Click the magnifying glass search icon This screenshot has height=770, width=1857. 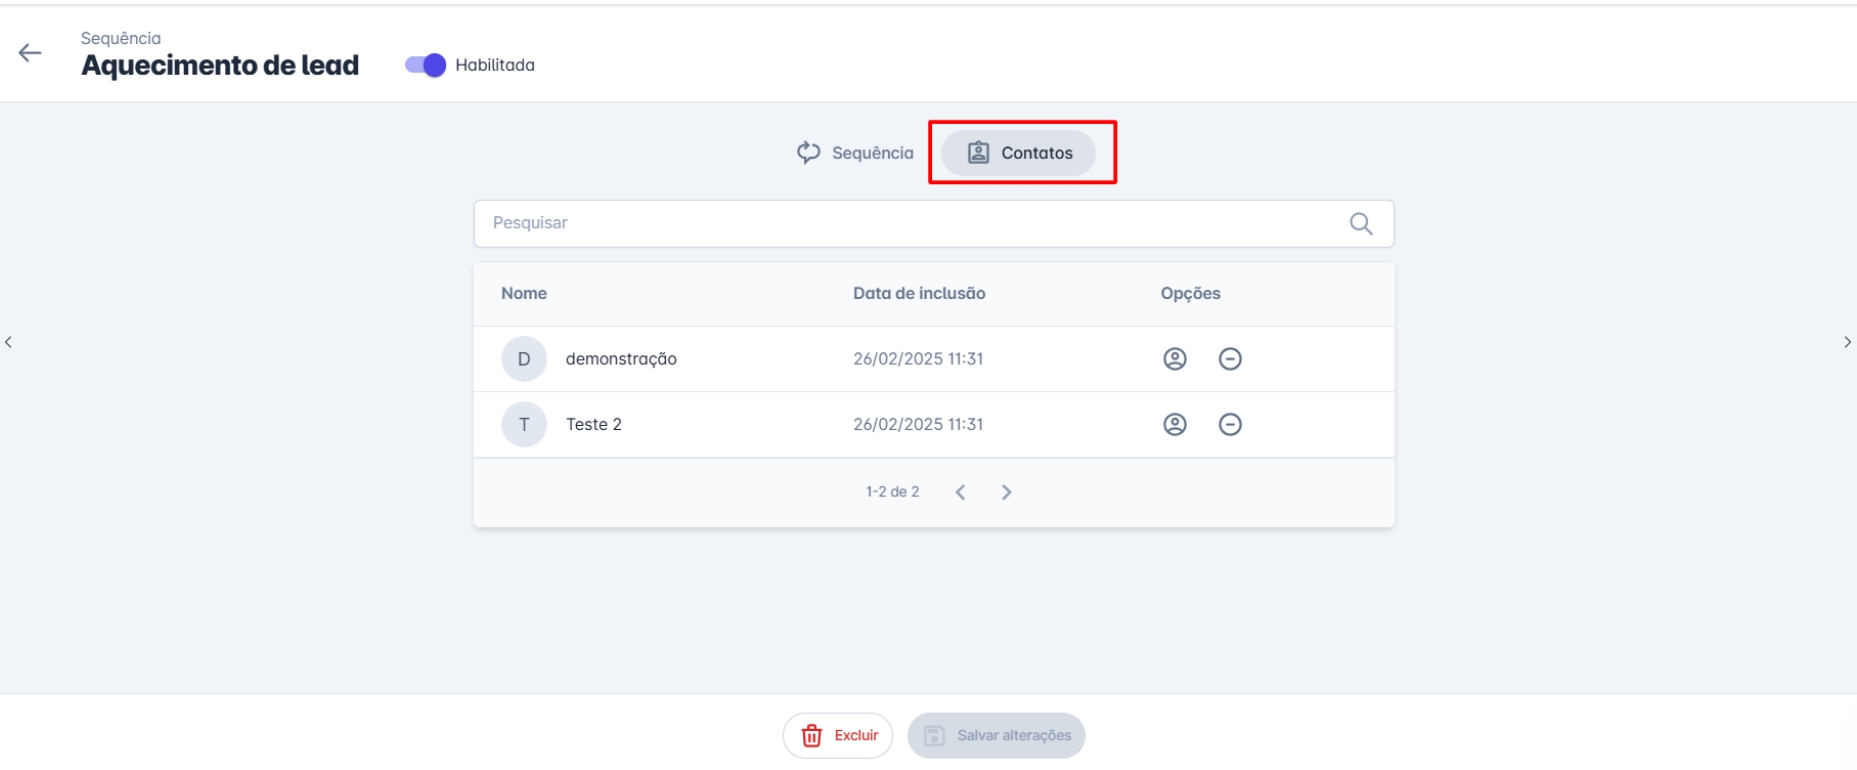1360,224
